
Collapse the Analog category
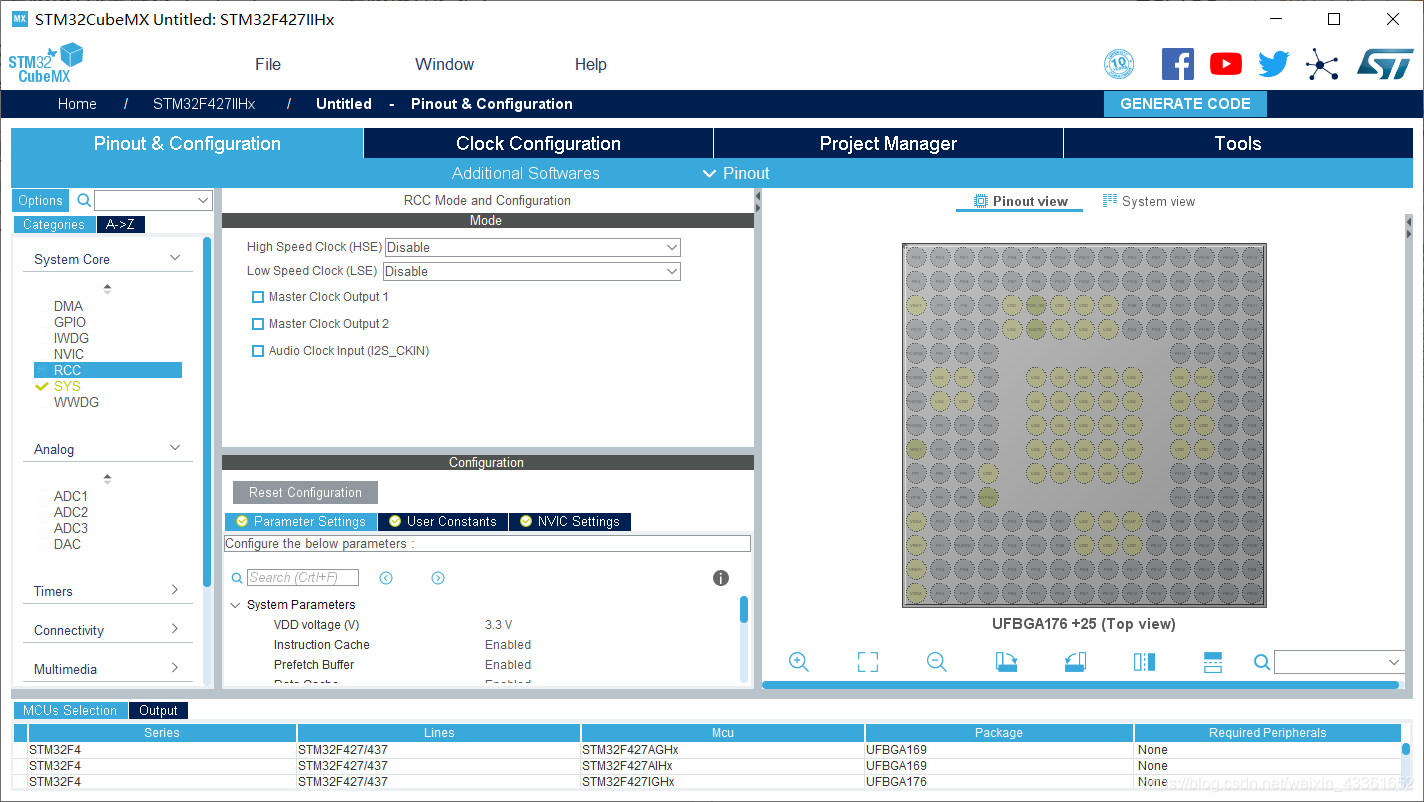[175, 448]
